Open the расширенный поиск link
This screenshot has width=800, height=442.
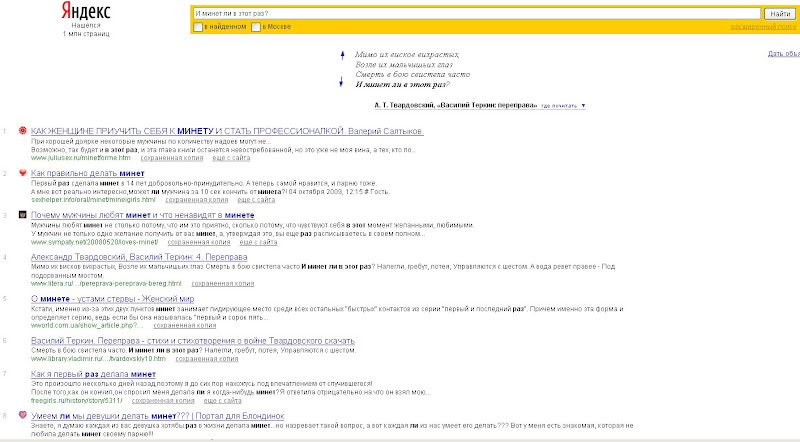(763, 27)
